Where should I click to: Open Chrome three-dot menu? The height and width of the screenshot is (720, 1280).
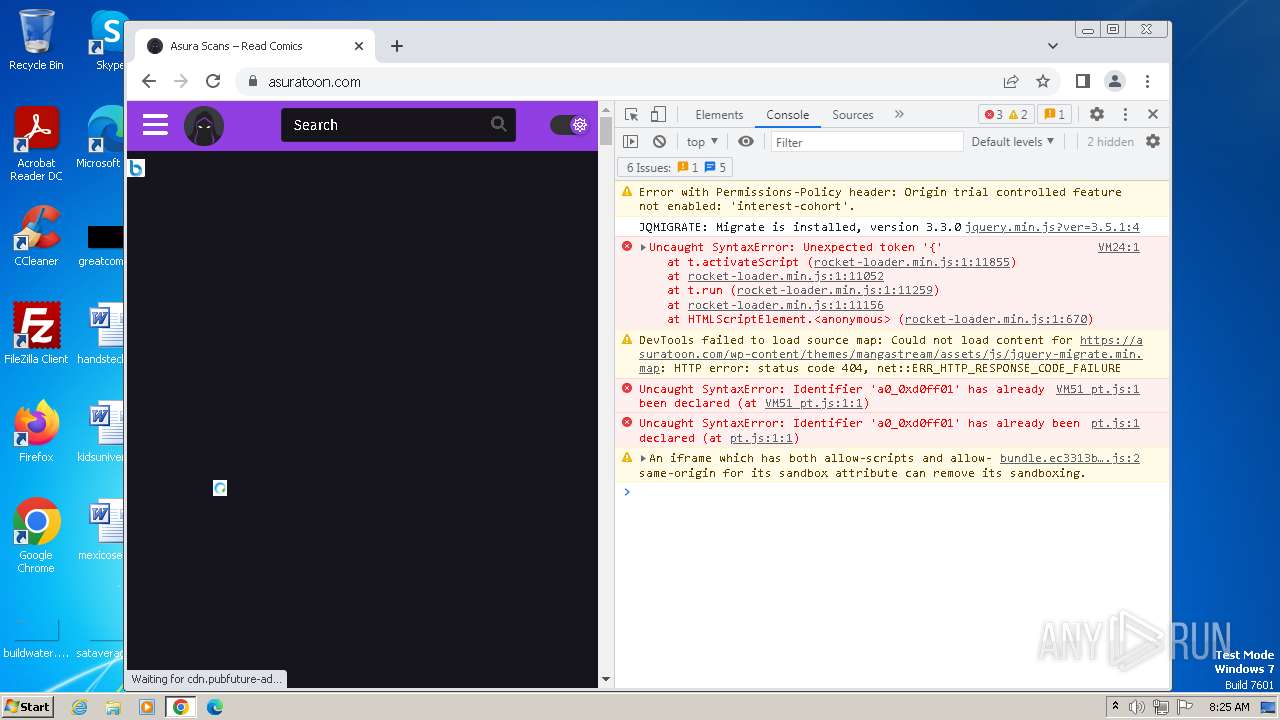point(1147,81)
